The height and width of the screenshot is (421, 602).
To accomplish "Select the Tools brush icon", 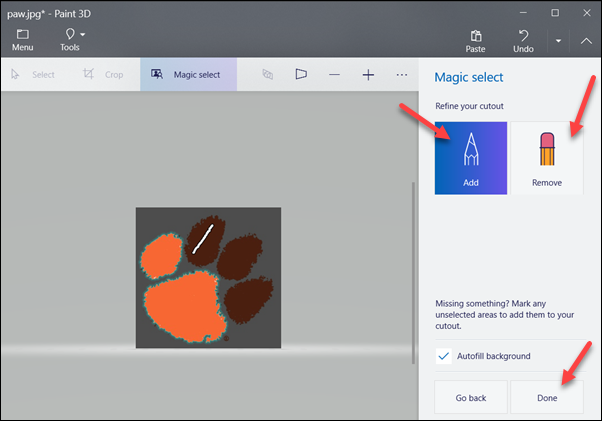I will 69,34.
